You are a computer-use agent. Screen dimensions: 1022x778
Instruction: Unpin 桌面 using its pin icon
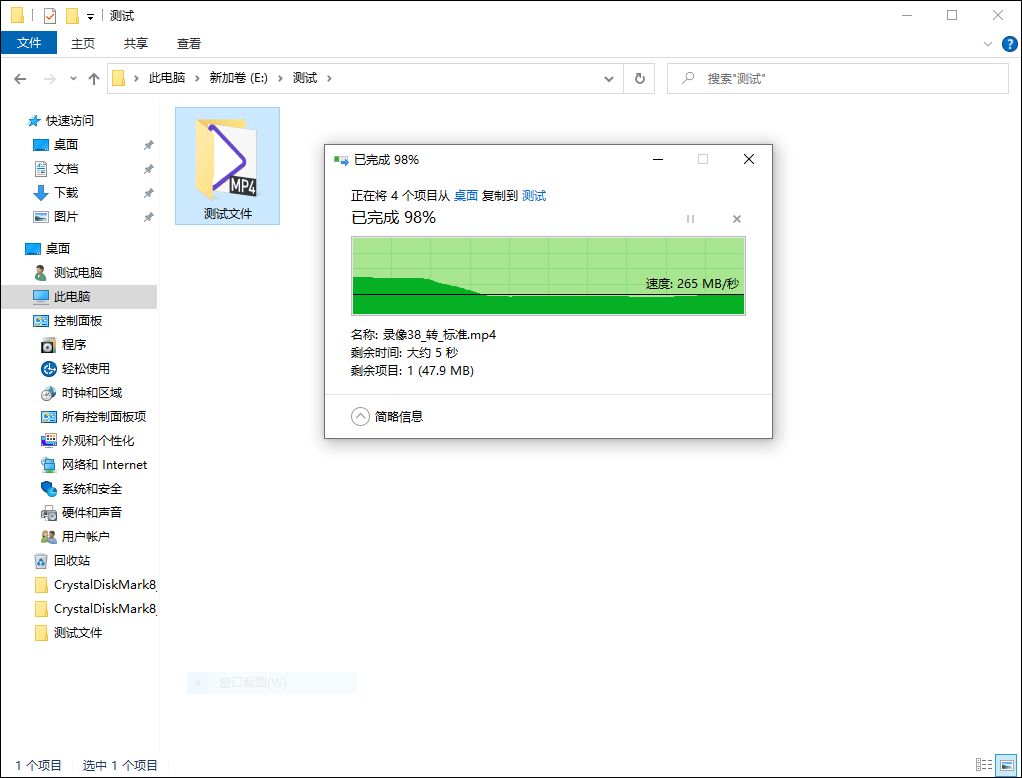149,145
